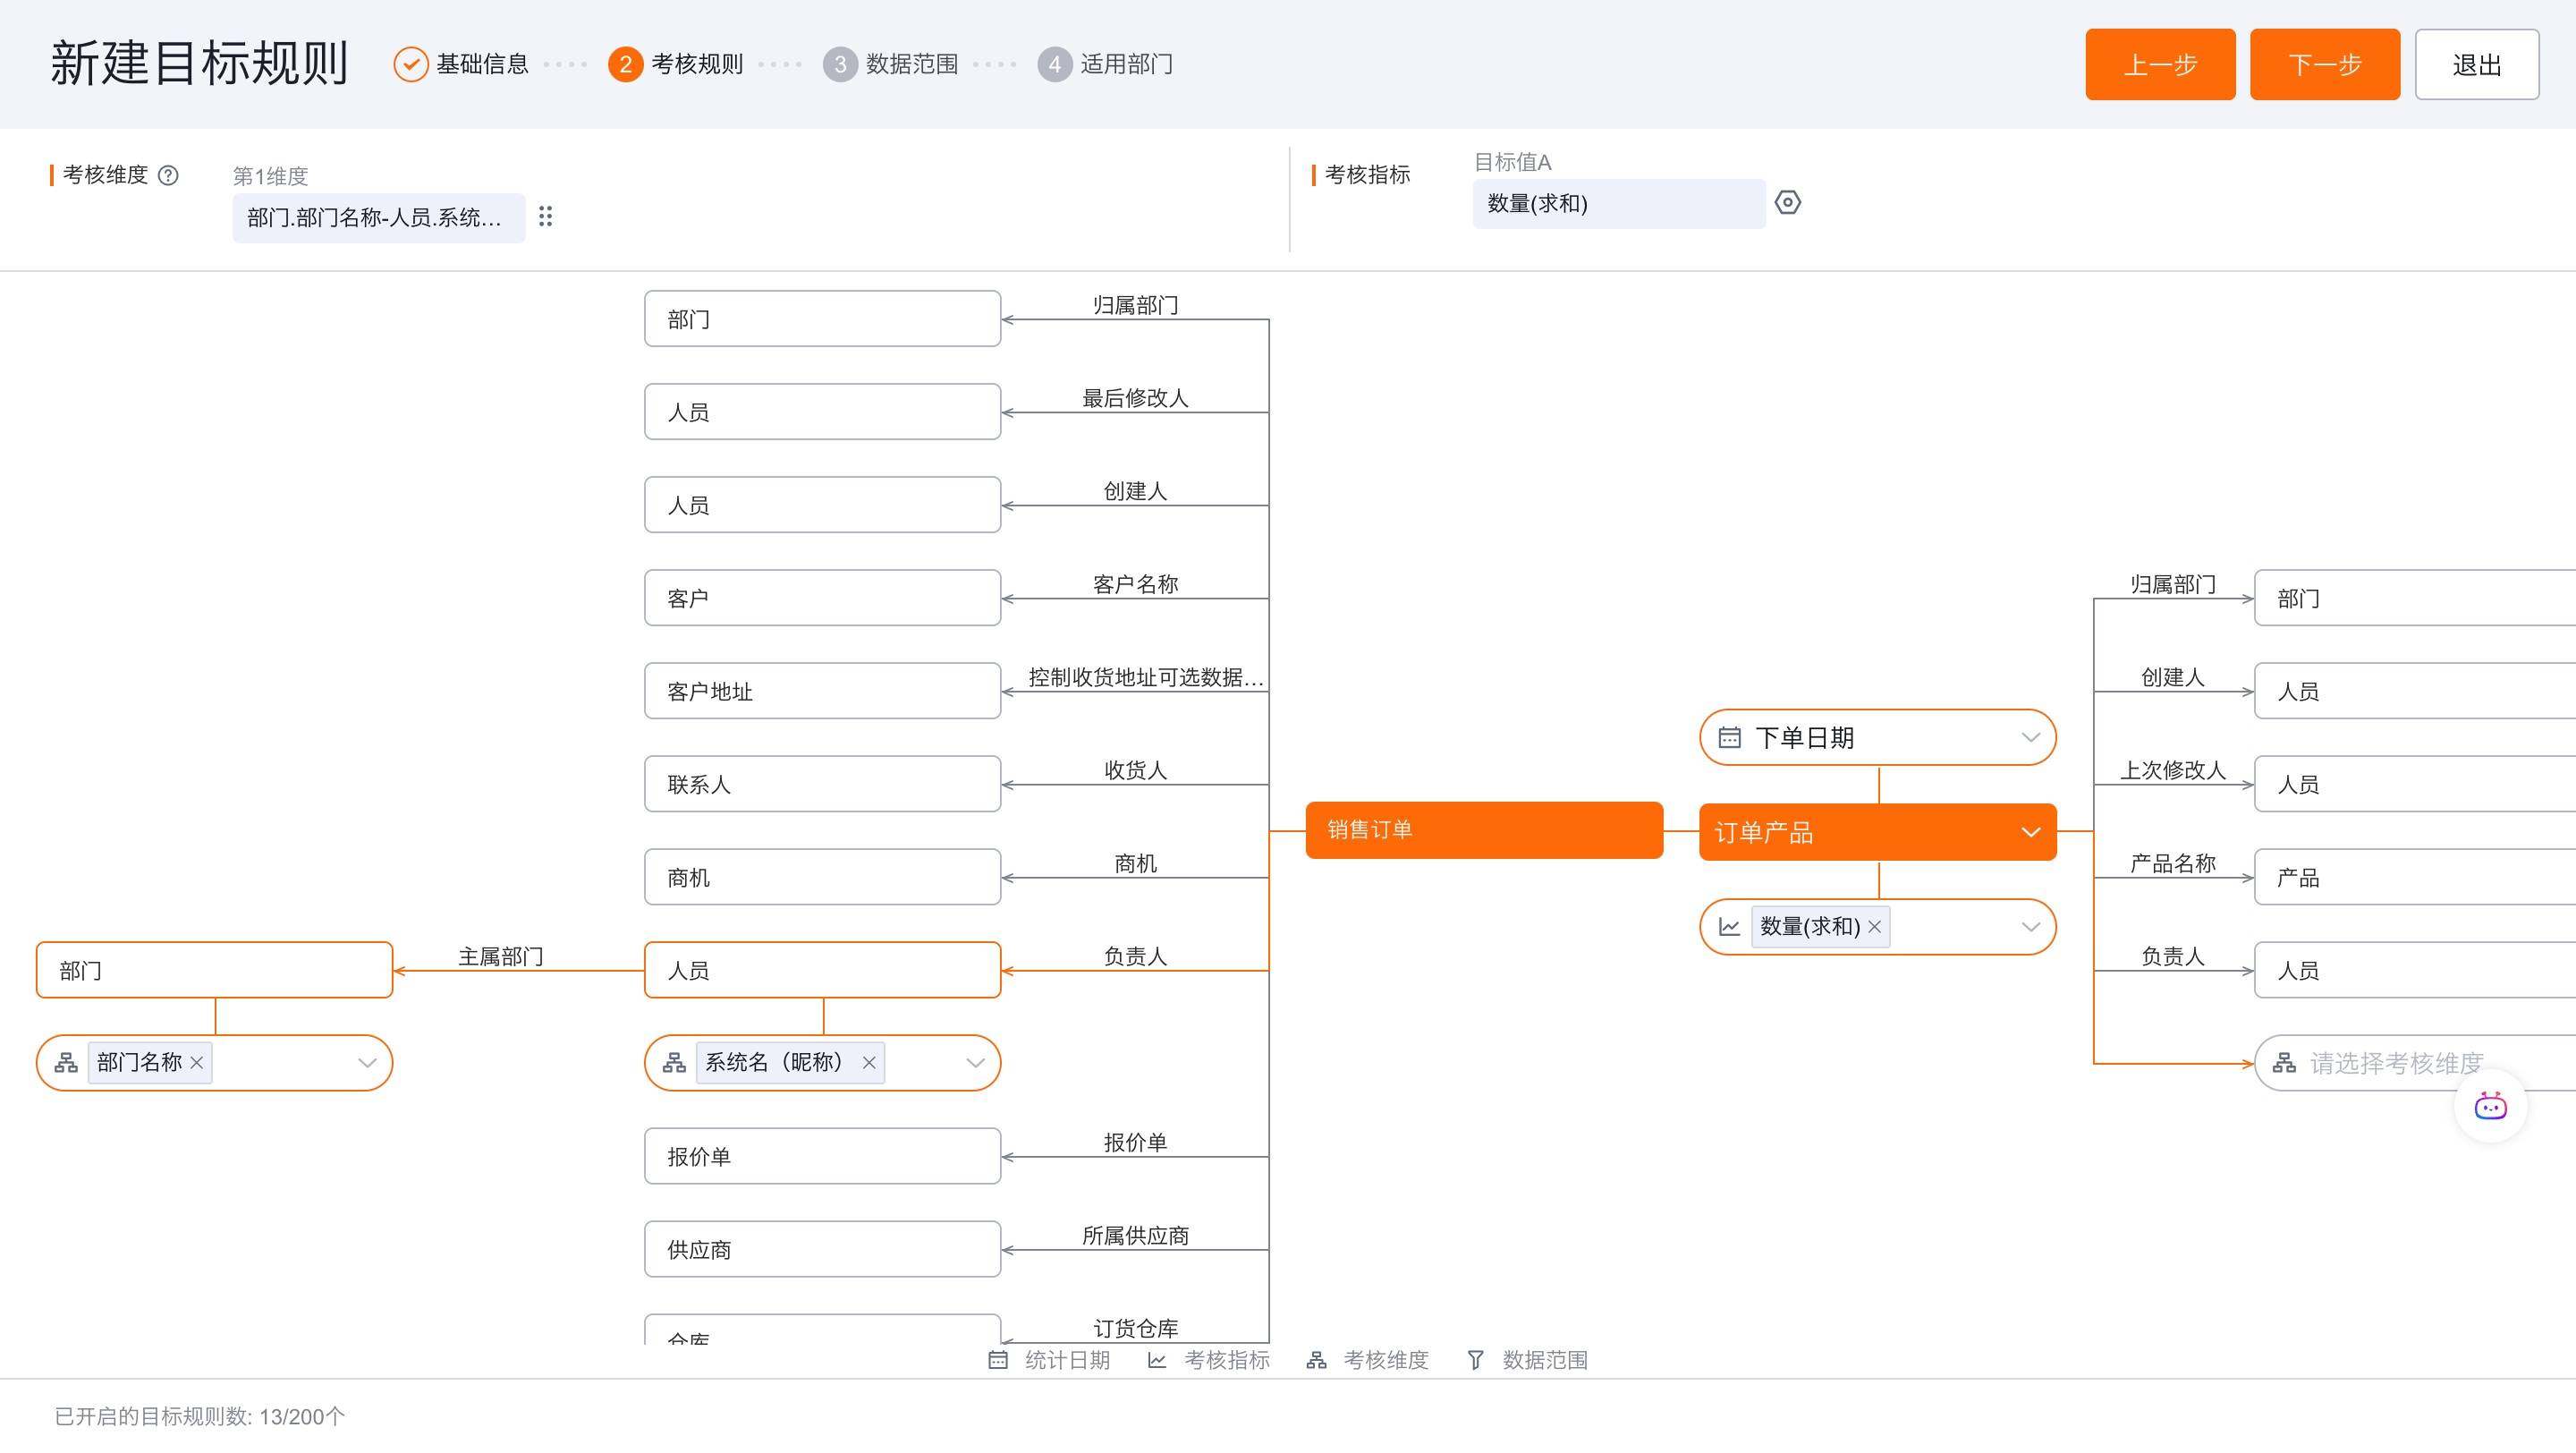Image resolution: width=2576 pixels, height=1453 pixels.
Task: Click the drag handle beside 第1维度 tag
Action: [x=545, y=217]
